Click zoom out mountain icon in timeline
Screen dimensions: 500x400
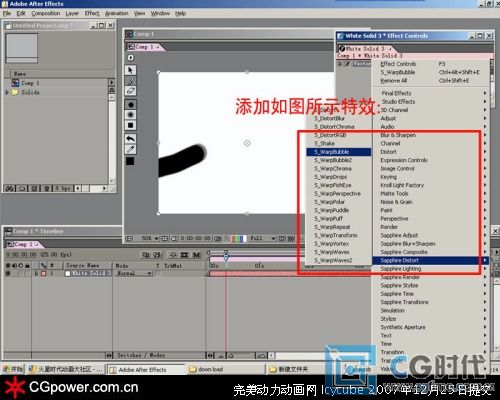tap(221, 356)
